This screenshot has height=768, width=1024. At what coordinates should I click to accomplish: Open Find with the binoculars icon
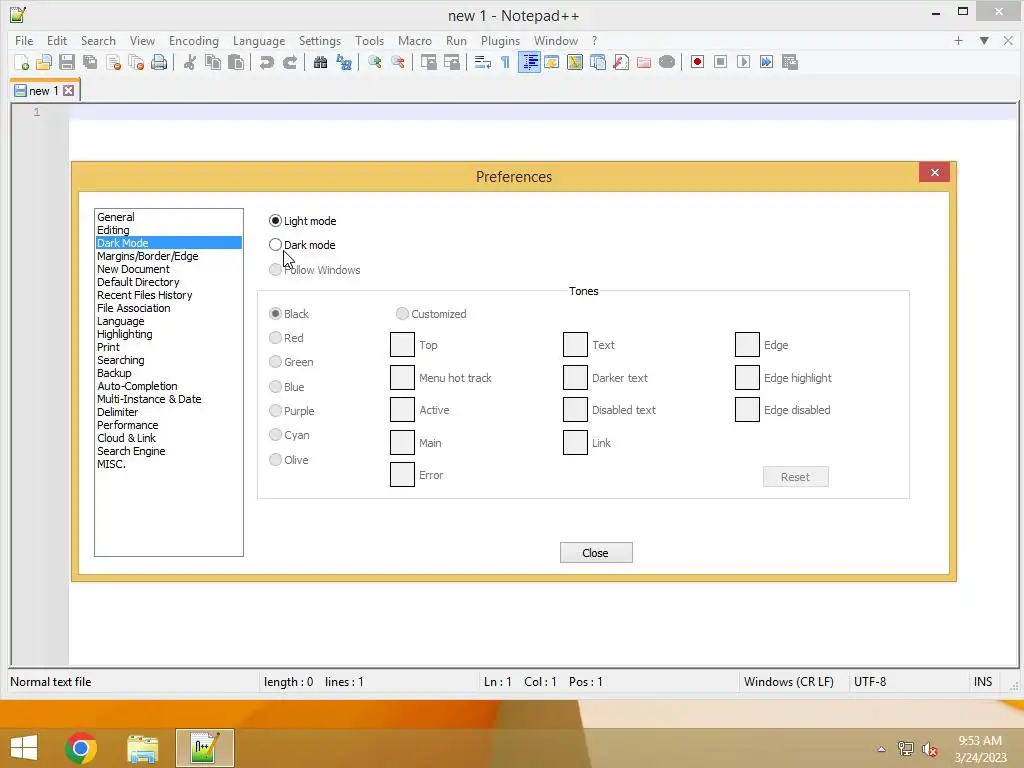click(321, 62)
